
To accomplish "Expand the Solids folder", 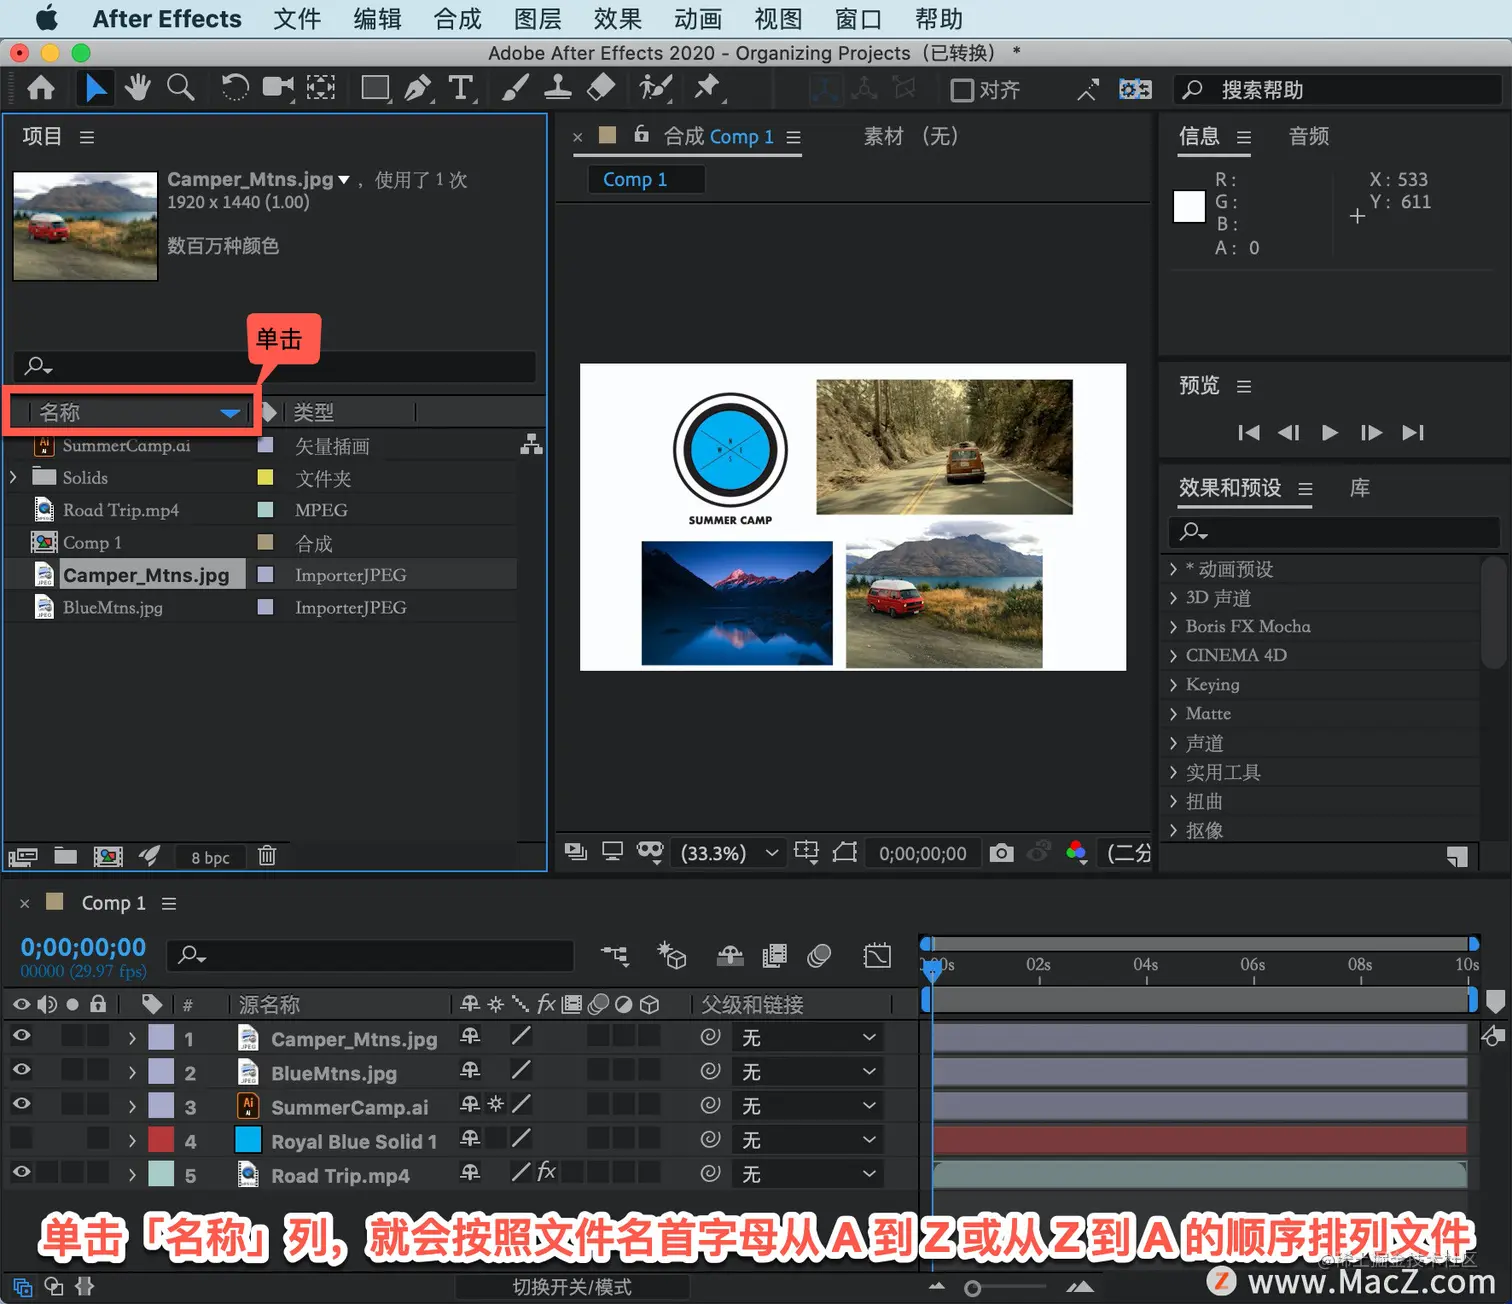I will click(x=13, y=477).
